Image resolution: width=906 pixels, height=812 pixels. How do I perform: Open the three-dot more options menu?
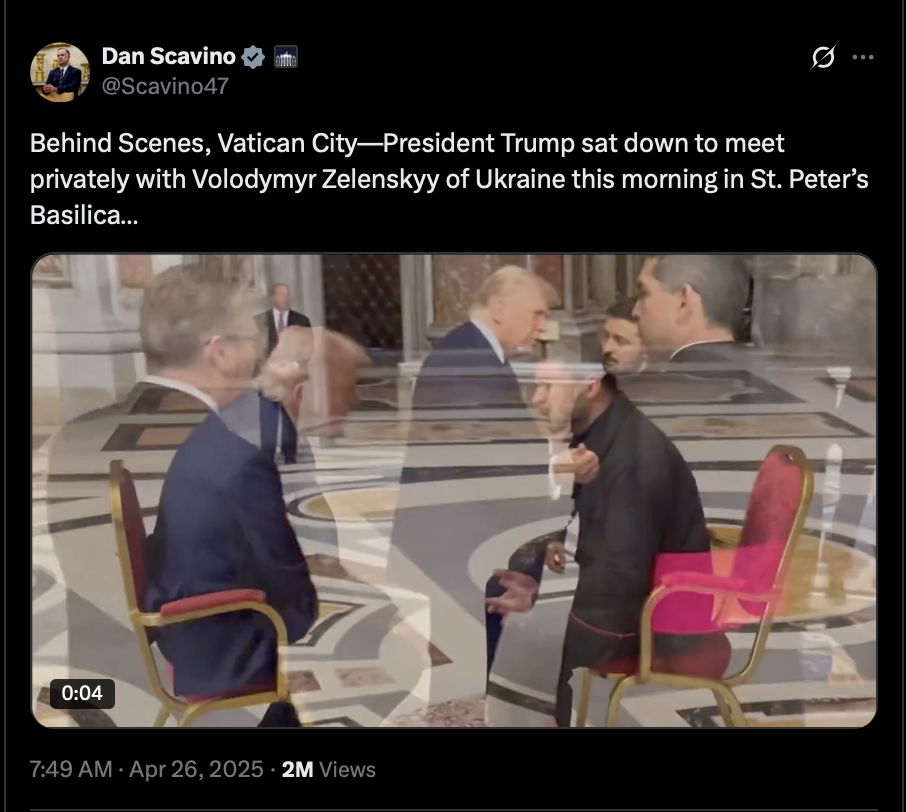coord(863,57)
